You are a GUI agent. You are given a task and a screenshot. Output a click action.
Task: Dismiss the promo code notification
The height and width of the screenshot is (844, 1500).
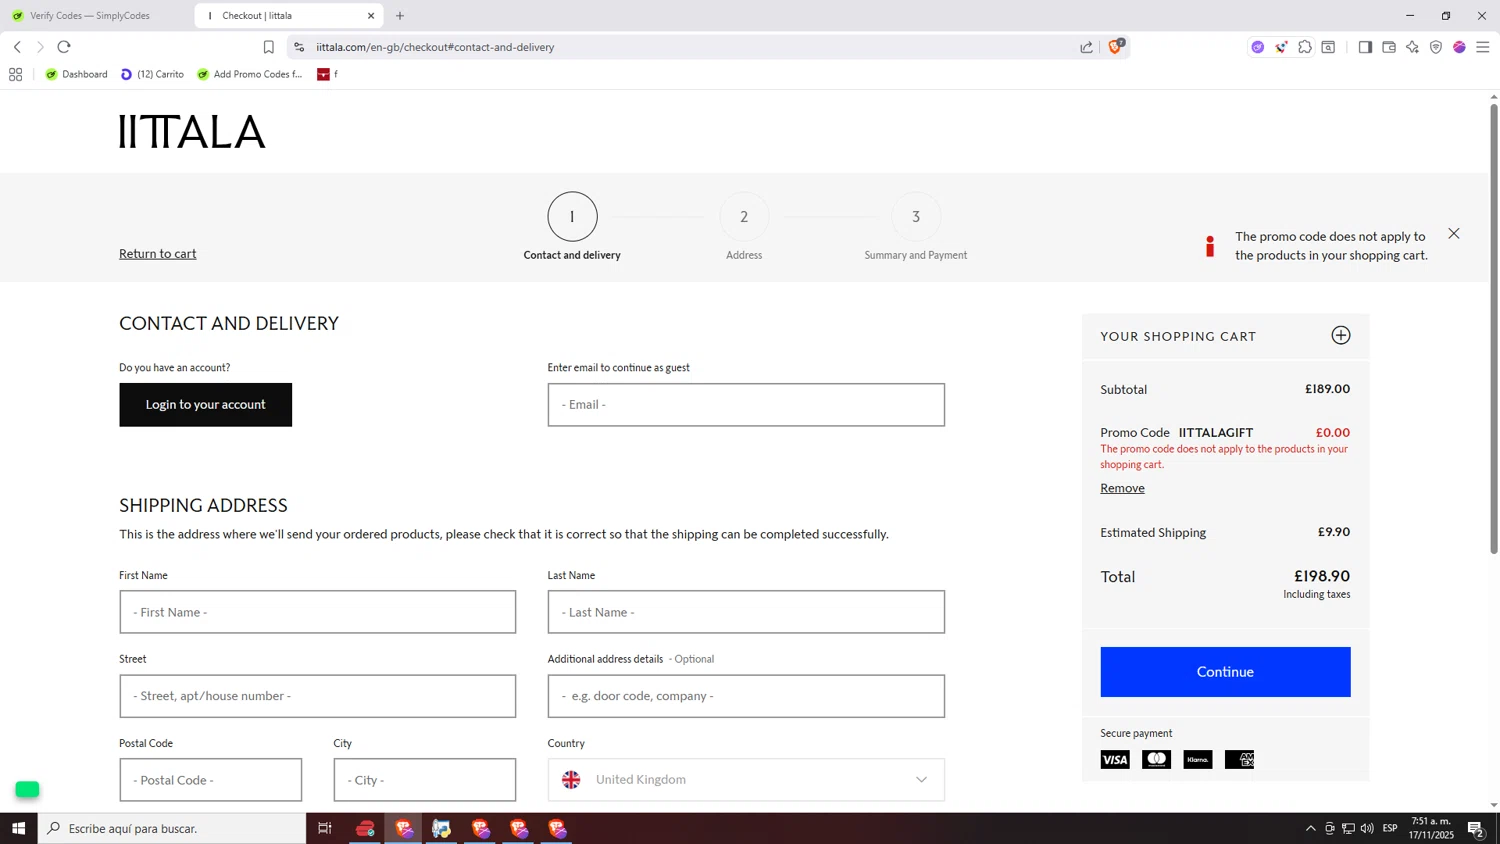[x=1453, y=234]
